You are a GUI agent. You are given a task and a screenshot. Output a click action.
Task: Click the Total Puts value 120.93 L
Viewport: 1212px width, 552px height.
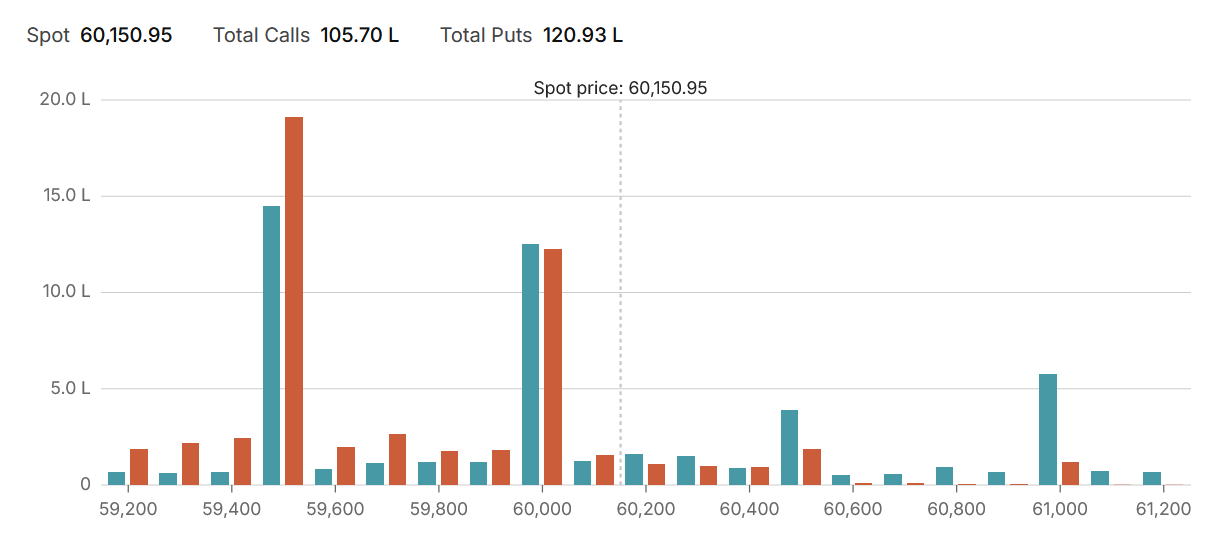[x=582, y=36]
